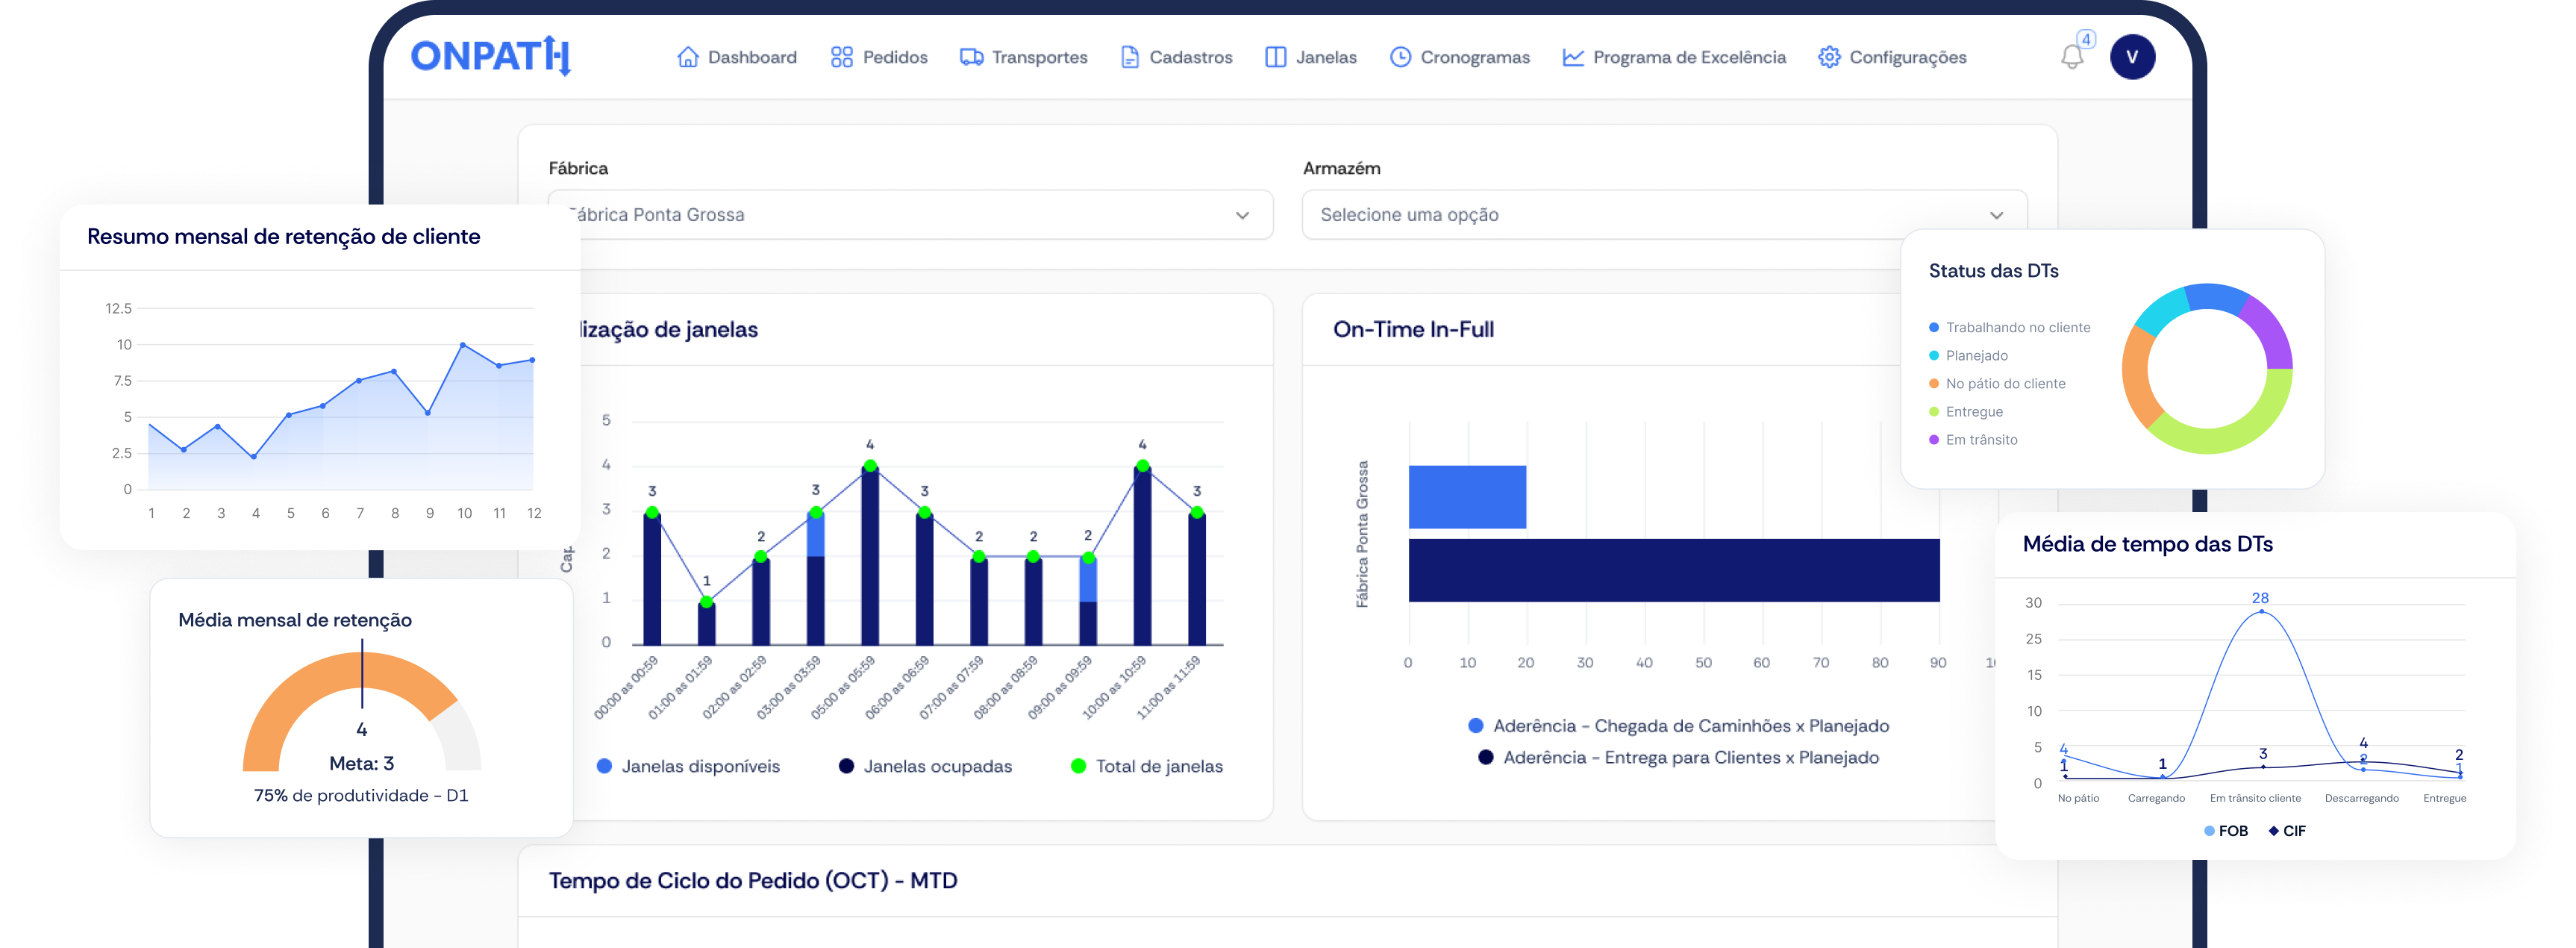Toggle Em trânsito legend entry
Viewport: 2576px width, 948px height.
tap(1972, 439)
